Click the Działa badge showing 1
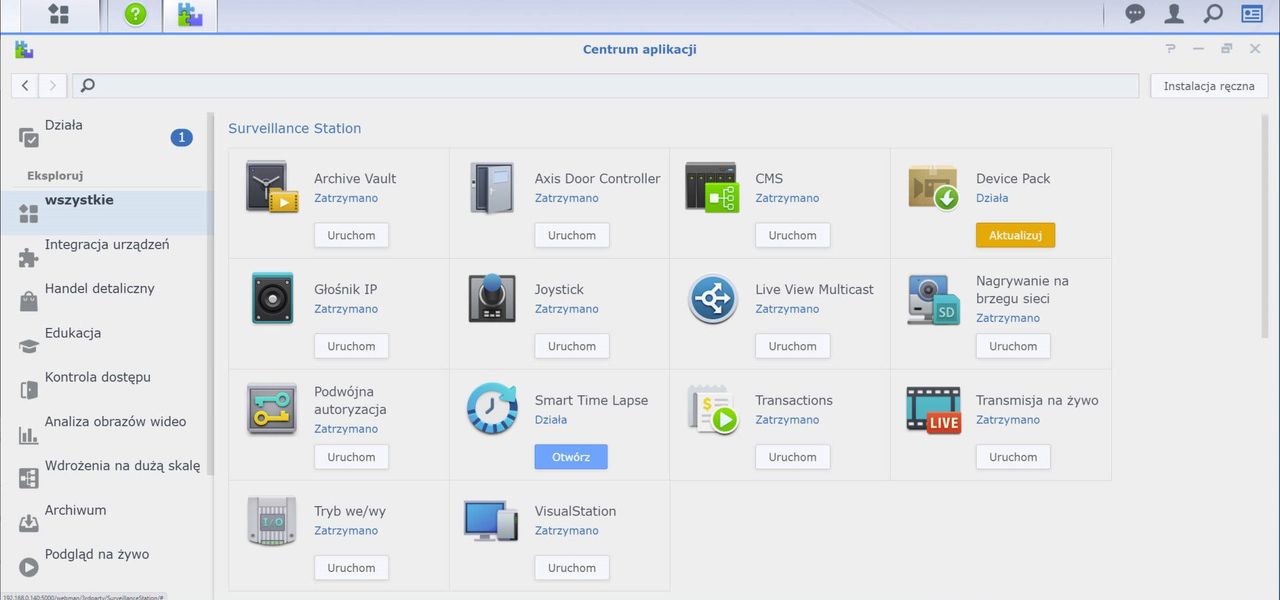 point(181,137)
